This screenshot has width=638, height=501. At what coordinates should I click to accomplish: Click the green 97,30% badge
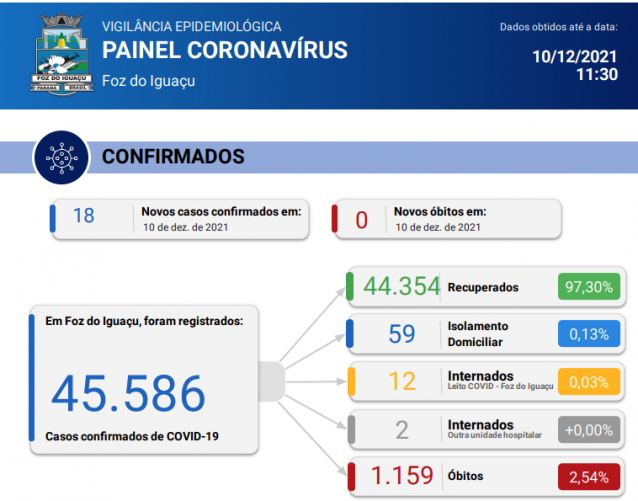pyautogui.click(x=589, y=287)
